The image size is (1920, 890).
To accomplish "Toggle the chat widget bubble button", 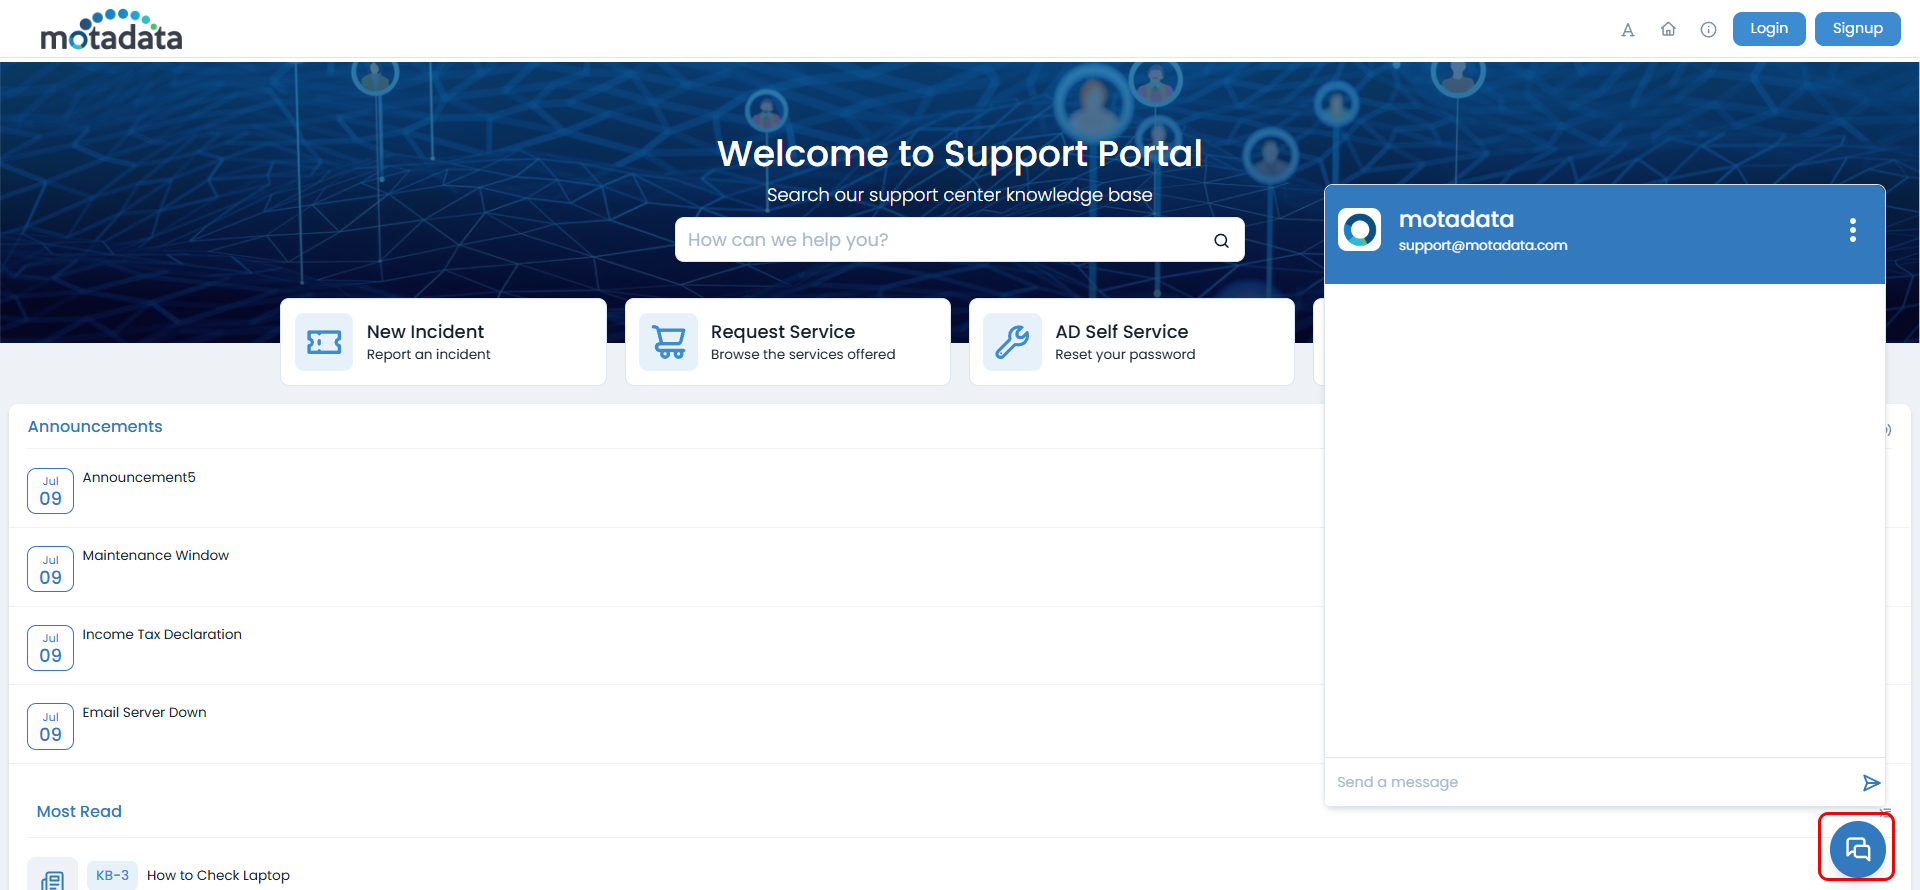I will 1857,849.
